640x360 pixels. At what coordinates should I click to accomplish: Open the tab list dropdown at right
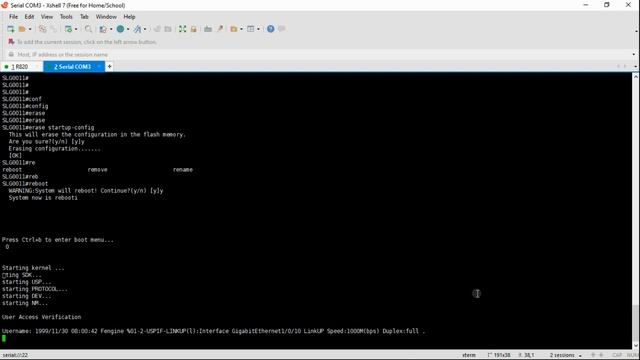[x=636, y=67]
